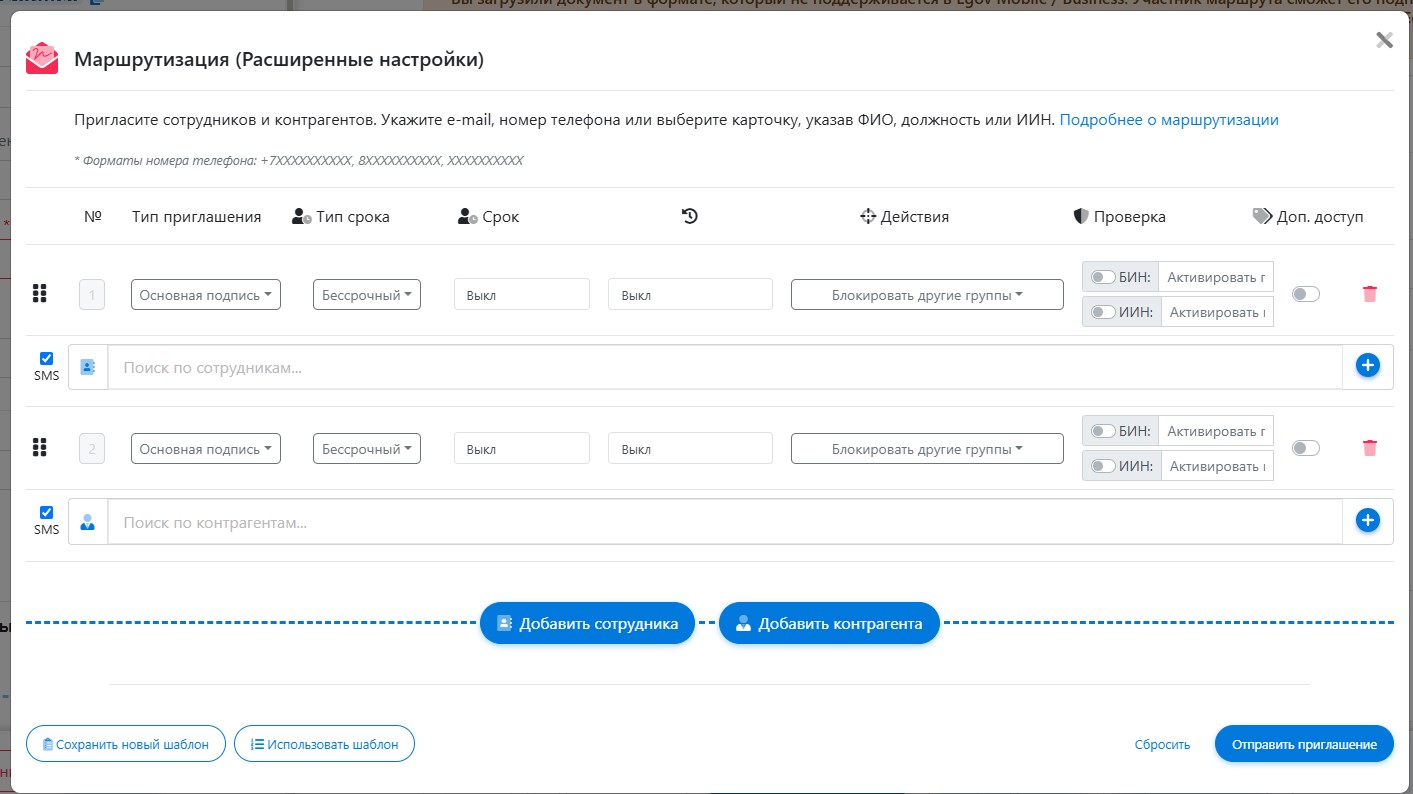Click the counterparty person icon

[x=88, y=521]
